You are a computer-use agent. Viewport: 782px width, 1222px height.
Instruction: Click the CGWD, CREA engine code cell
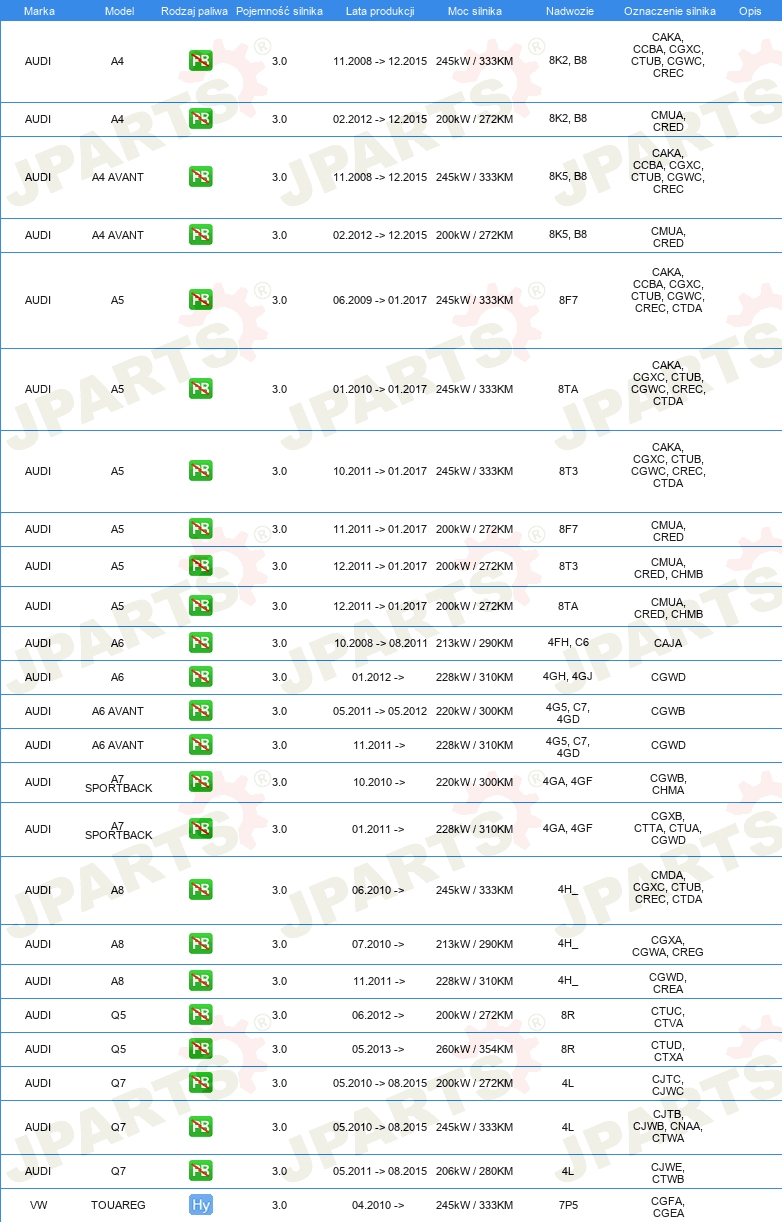tap(668, 983)
